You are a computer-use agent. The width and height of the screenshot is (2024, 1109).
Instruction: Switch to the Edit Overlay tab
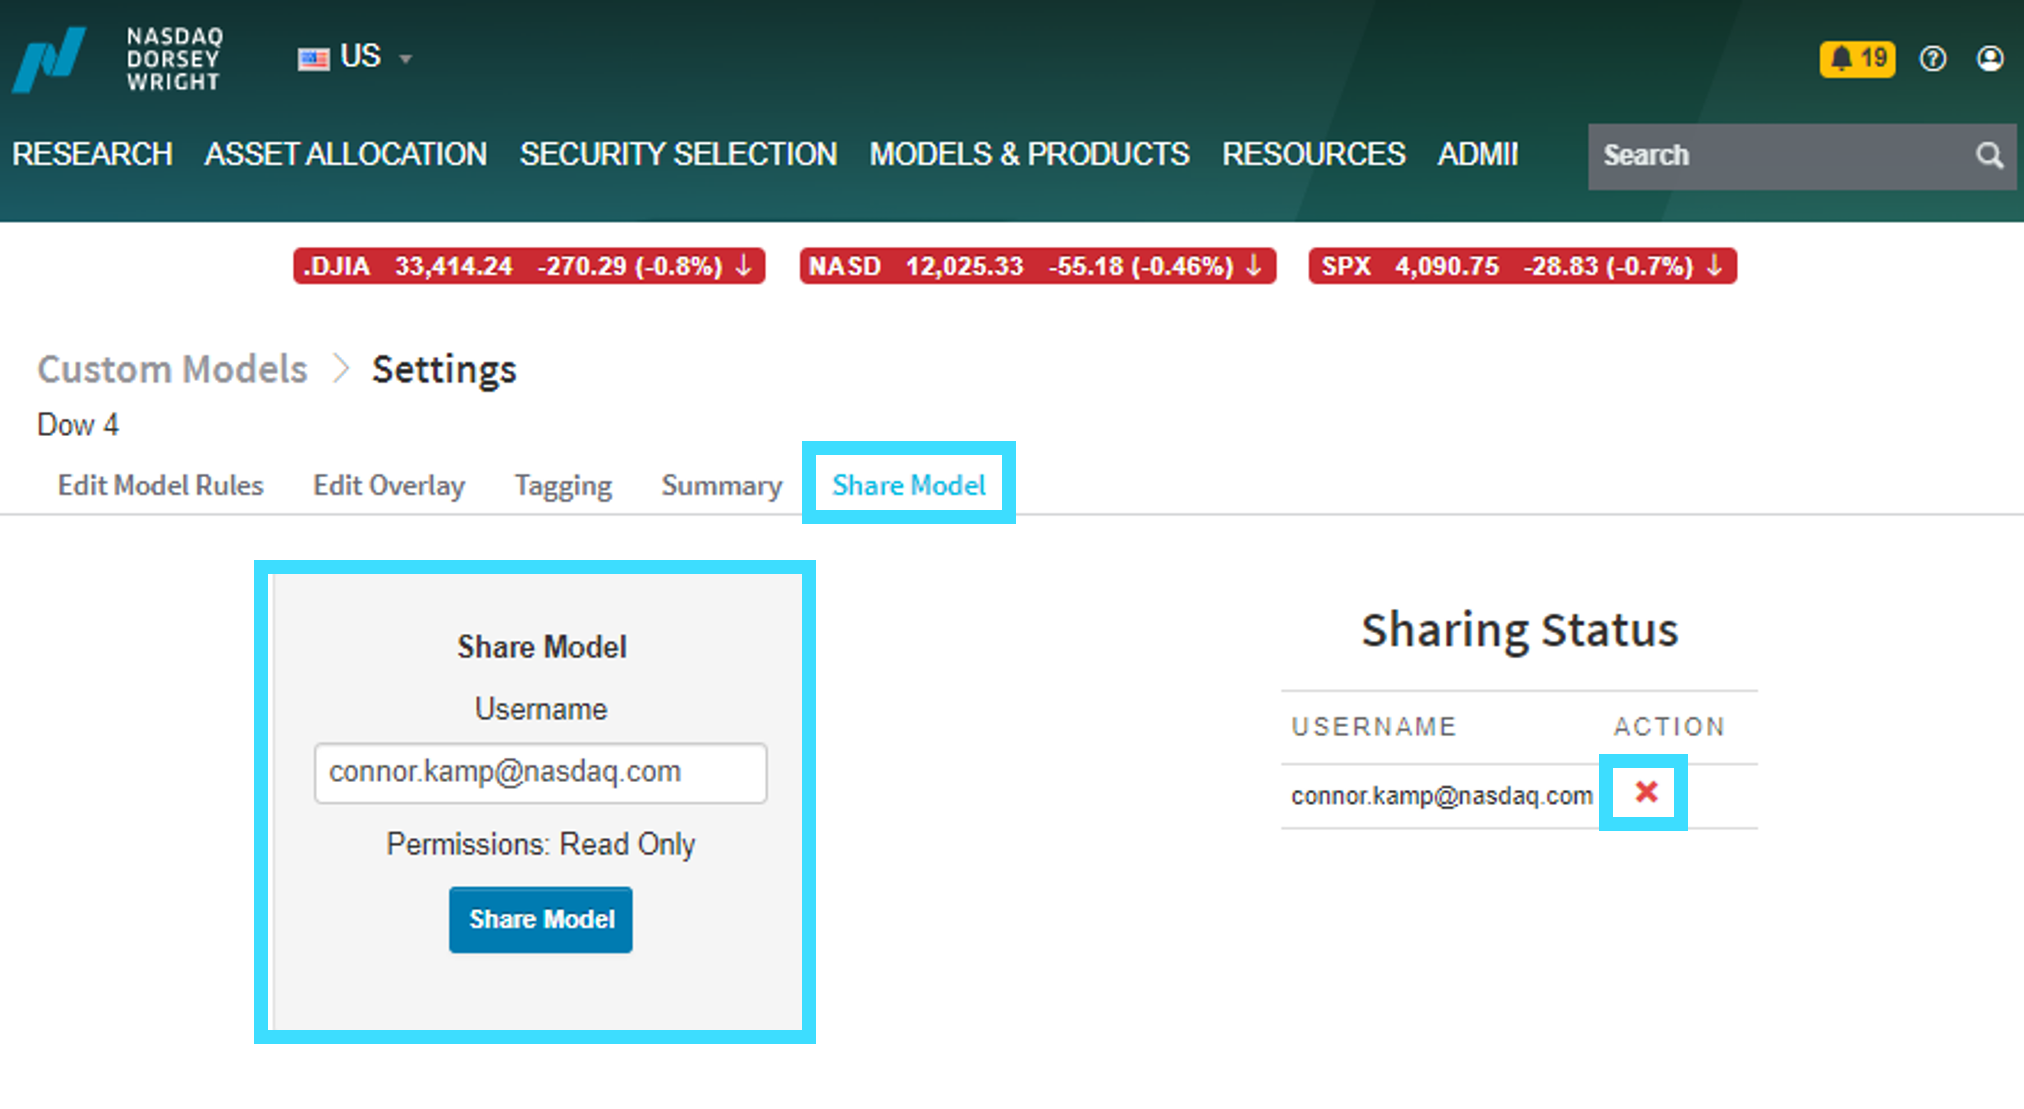point(389,485)
